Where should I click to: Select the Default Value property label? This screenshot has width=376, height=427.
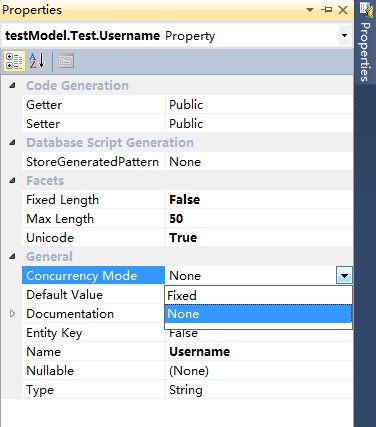pos(64,295)
